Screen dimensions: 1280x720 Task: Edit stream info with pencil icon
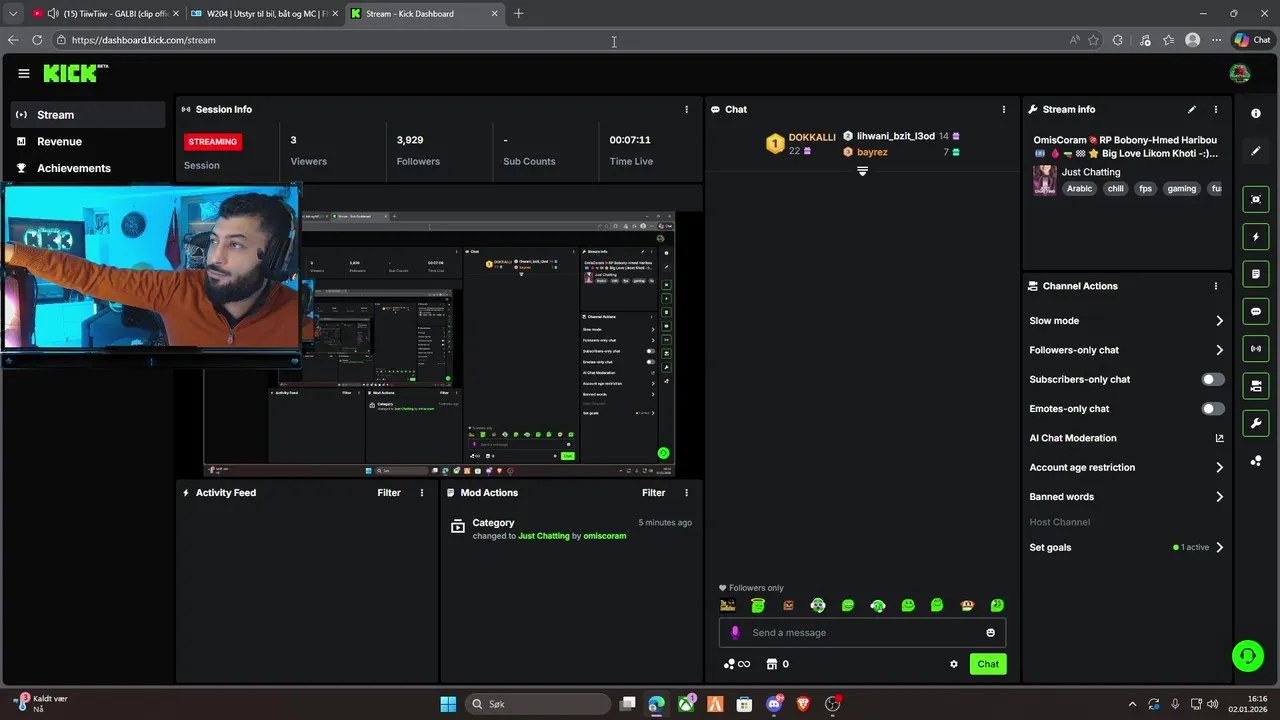point(1192,109)
